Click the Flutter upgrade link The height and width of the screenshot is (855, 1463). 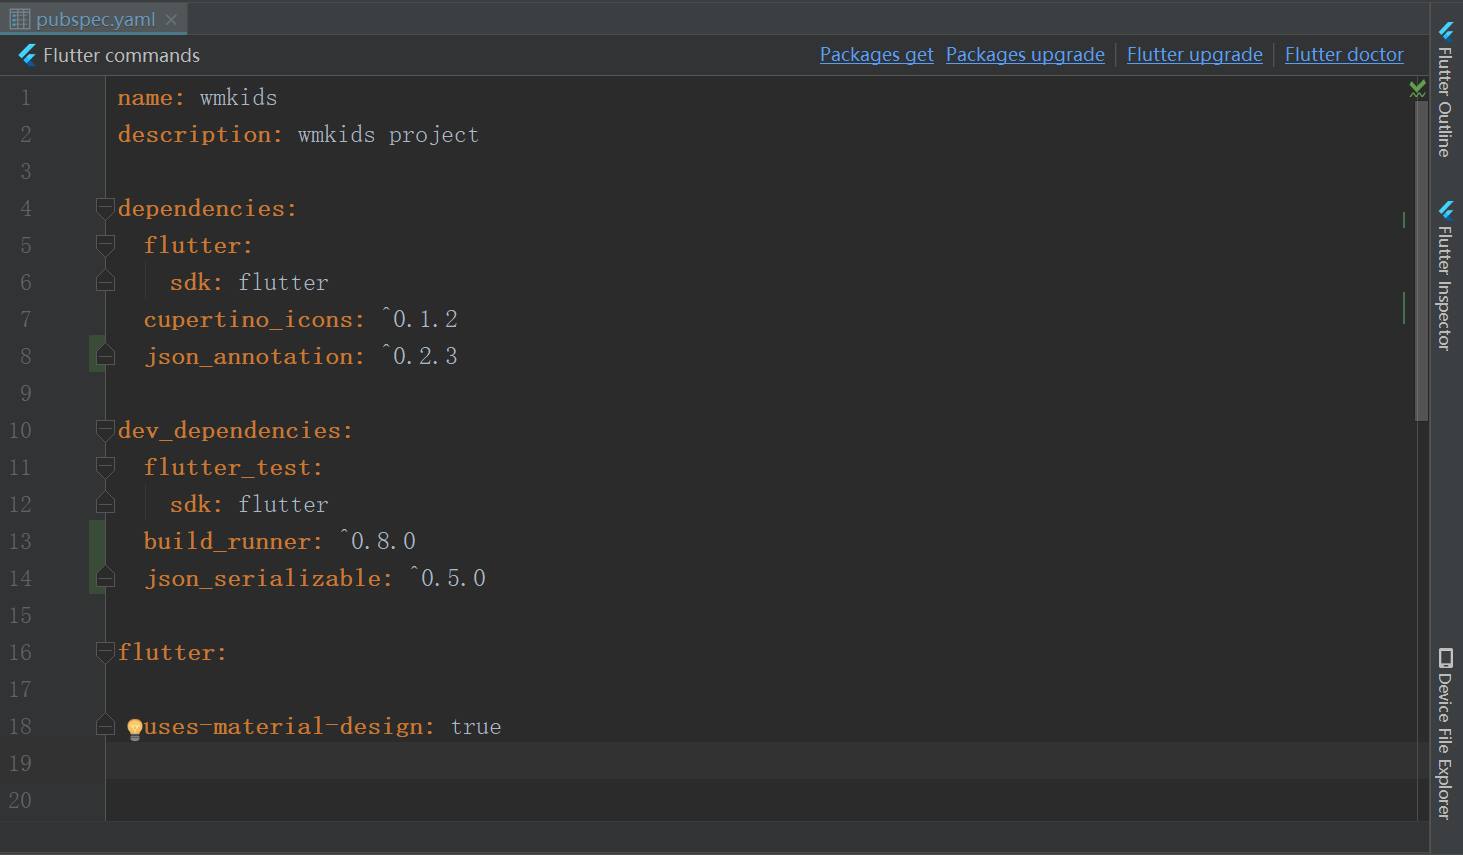pos(1195,55)
